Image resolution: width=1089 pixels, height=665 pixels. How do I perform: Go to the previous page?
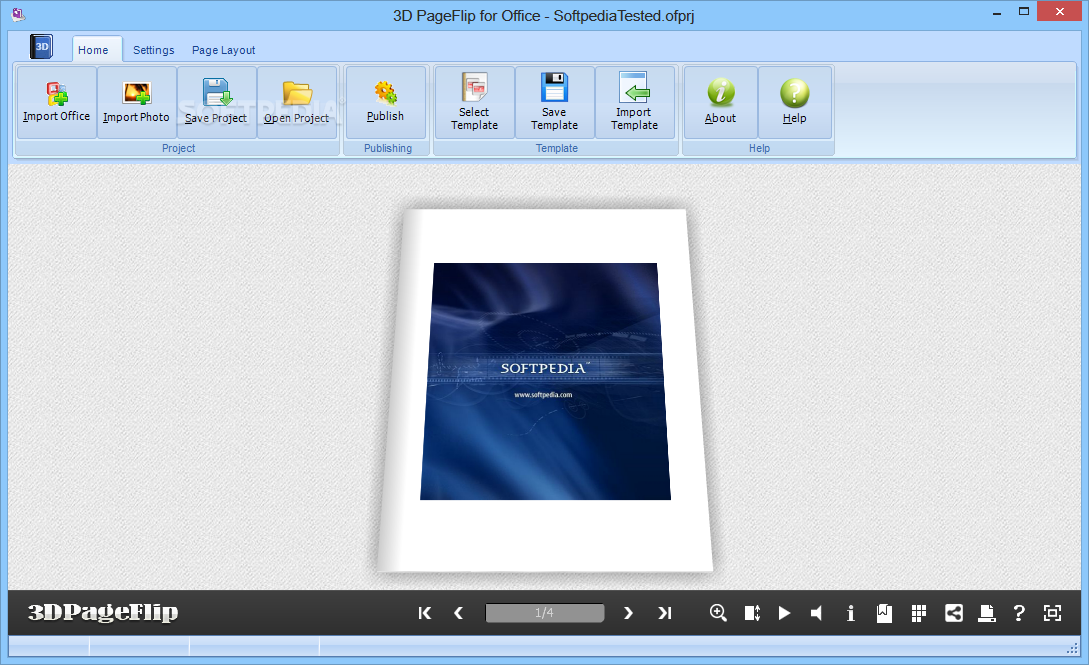[x=458, y=613]
